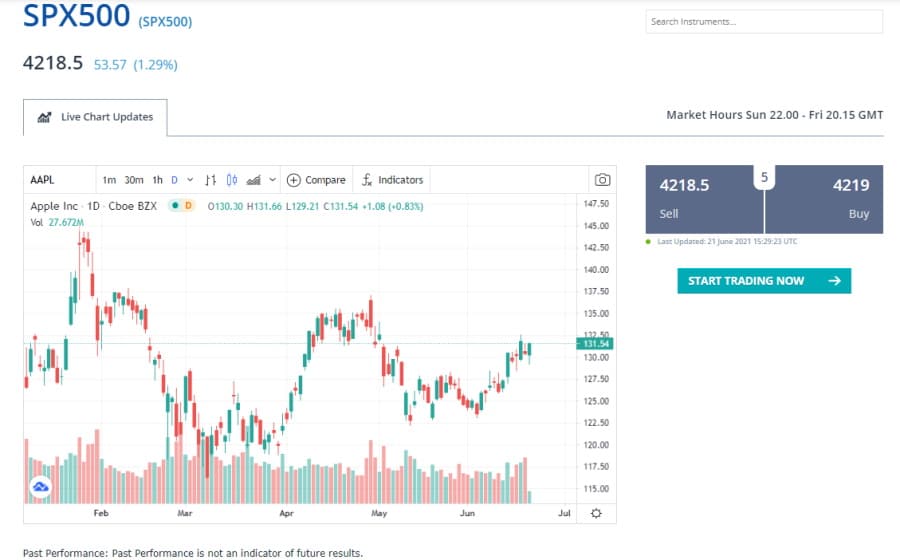This screenshot has width=900, height=560.
Task: Select the 30m interval
Action: [134, 180]
